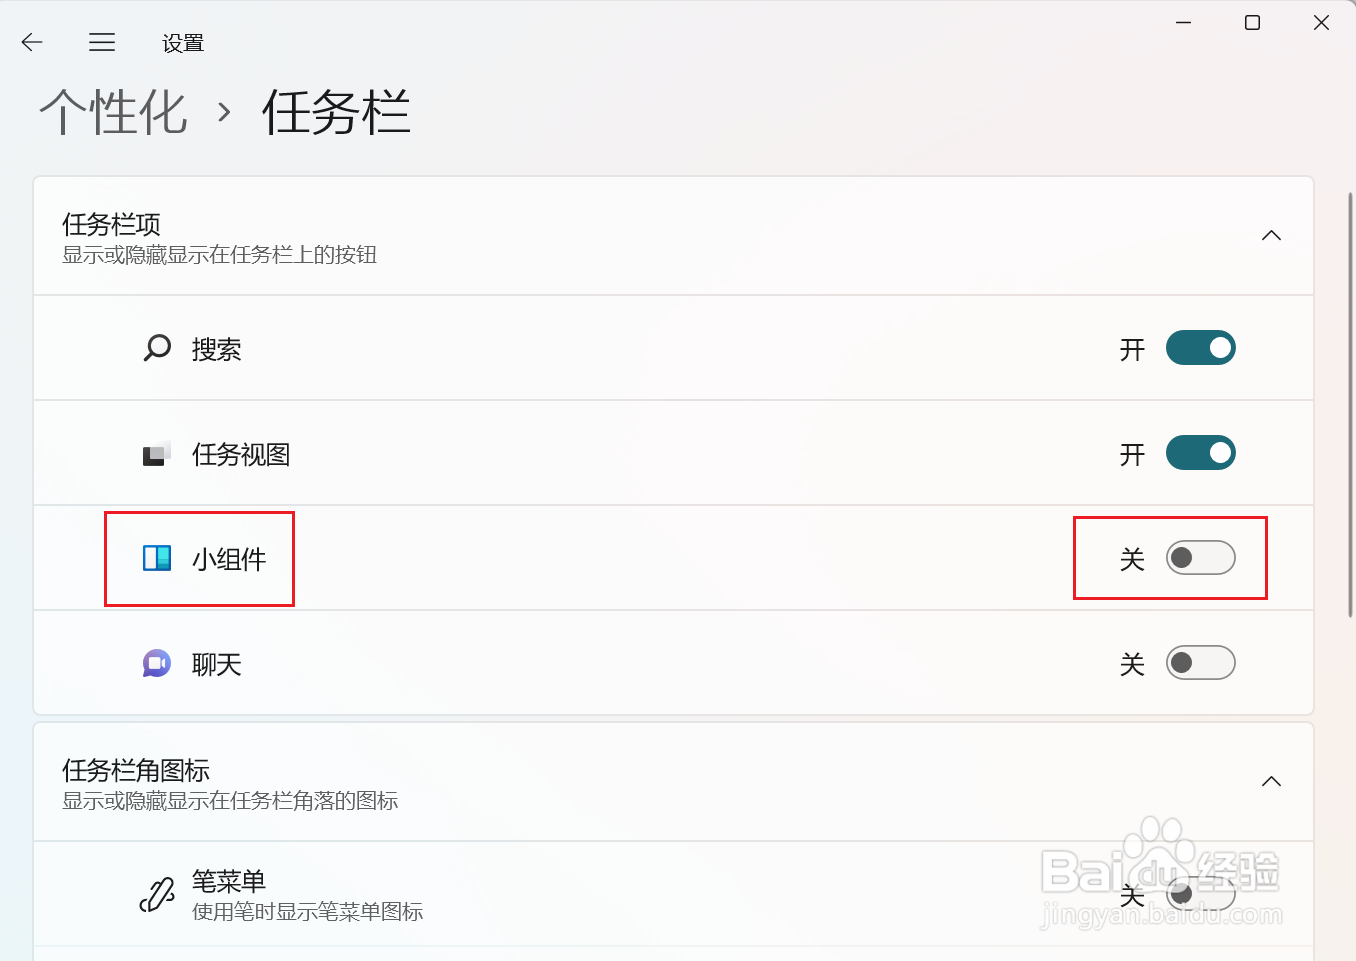Click the 笔菜单 row label

point(229,881)
